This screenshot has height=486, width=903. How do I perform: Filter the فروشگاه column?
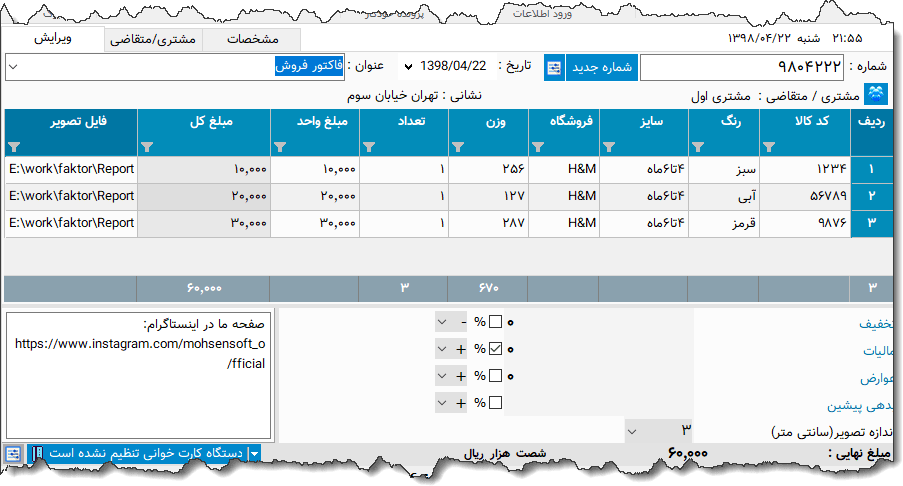(538, 147)
